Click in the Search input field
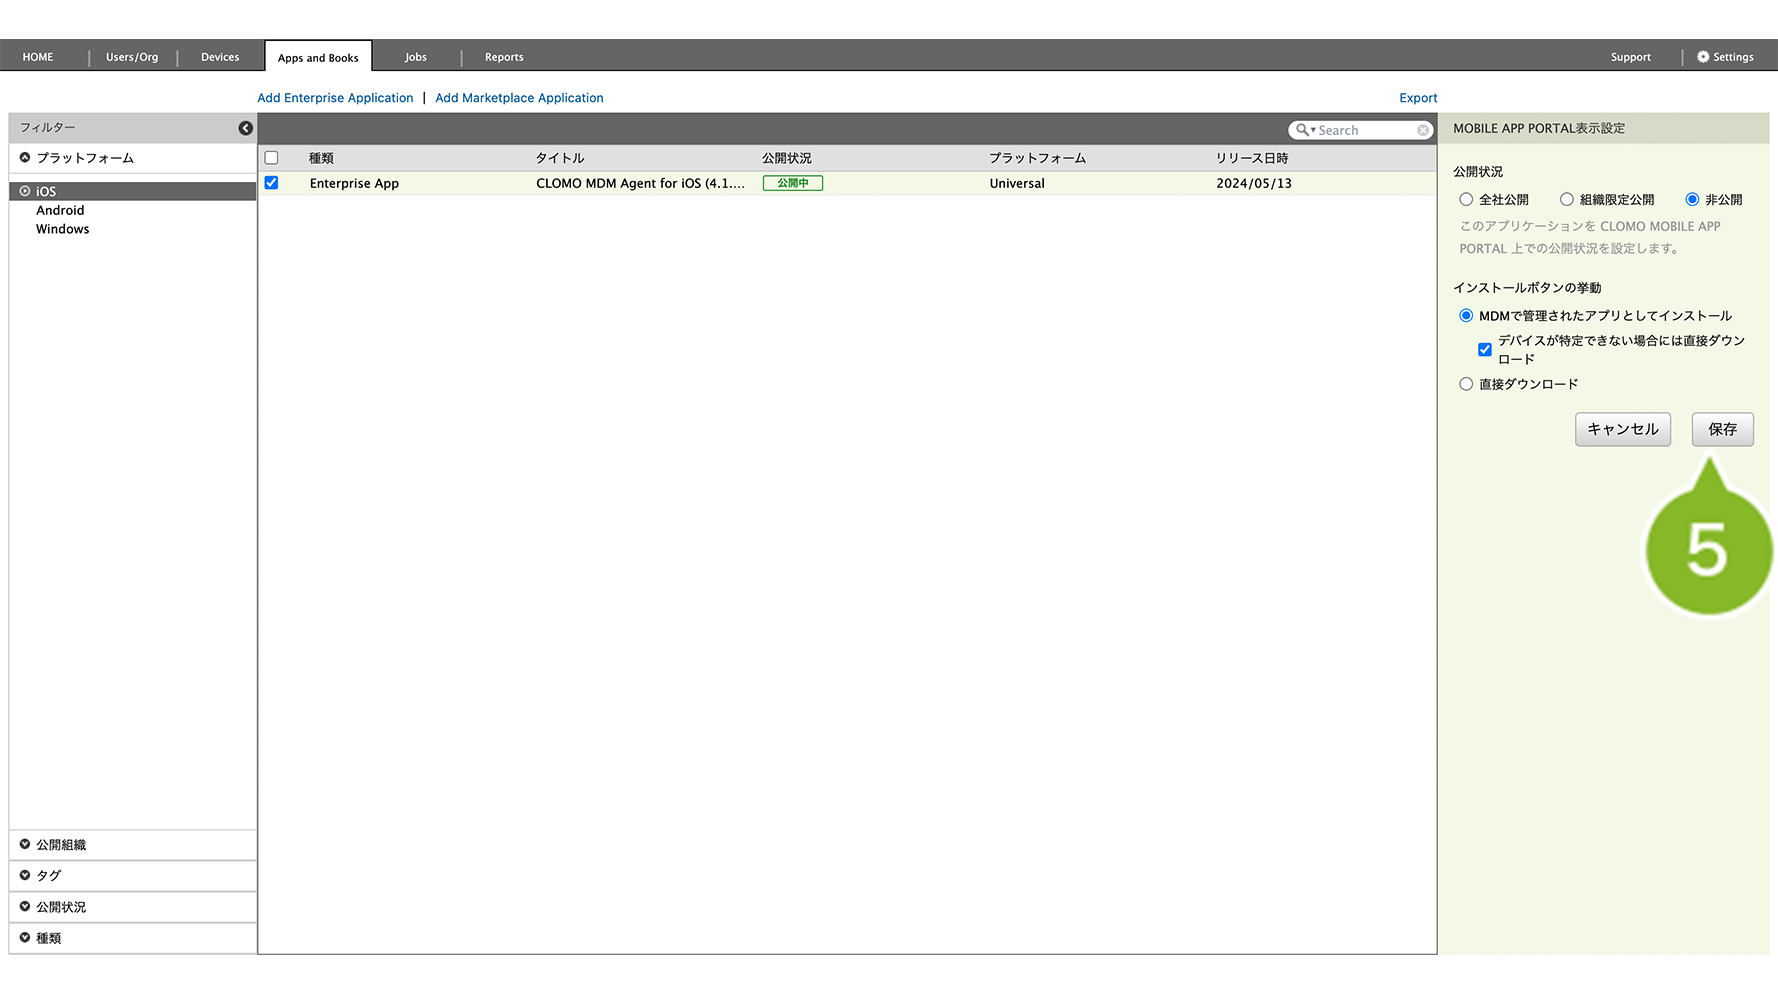The image size is (1778, 1000). 1365,130
